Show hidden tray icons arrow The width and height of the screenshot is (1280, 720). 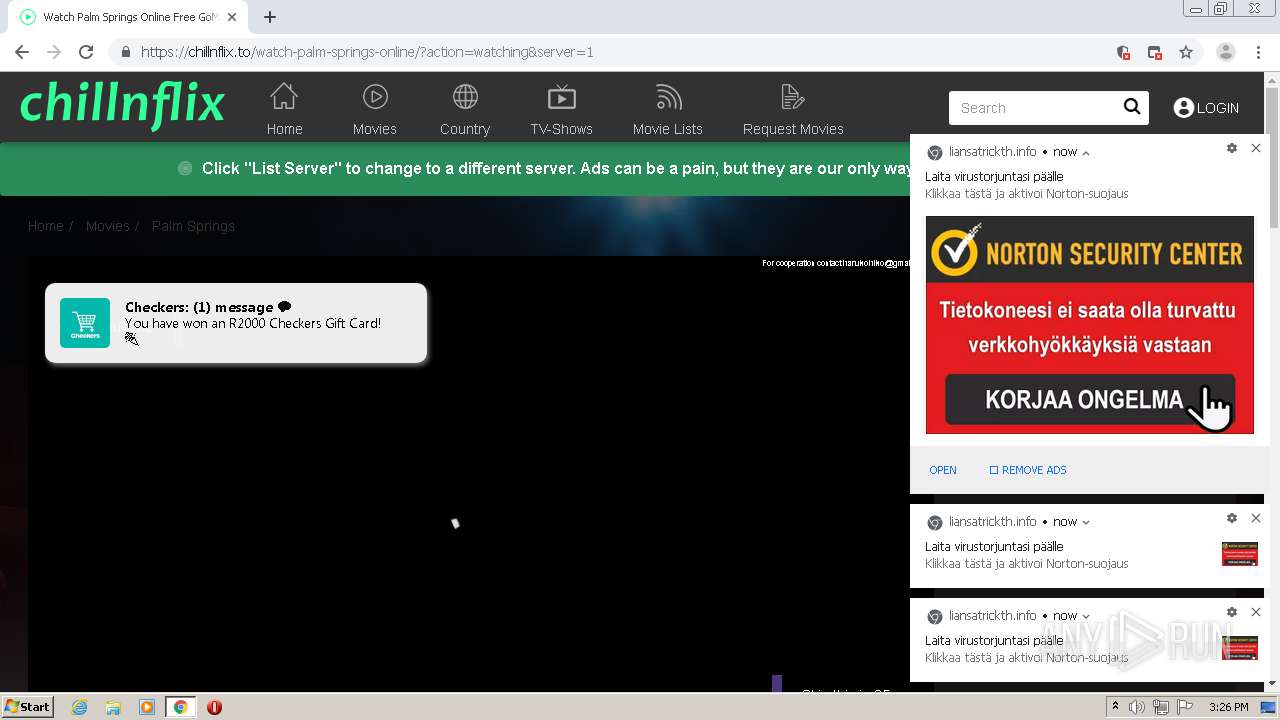(1115, 707)
